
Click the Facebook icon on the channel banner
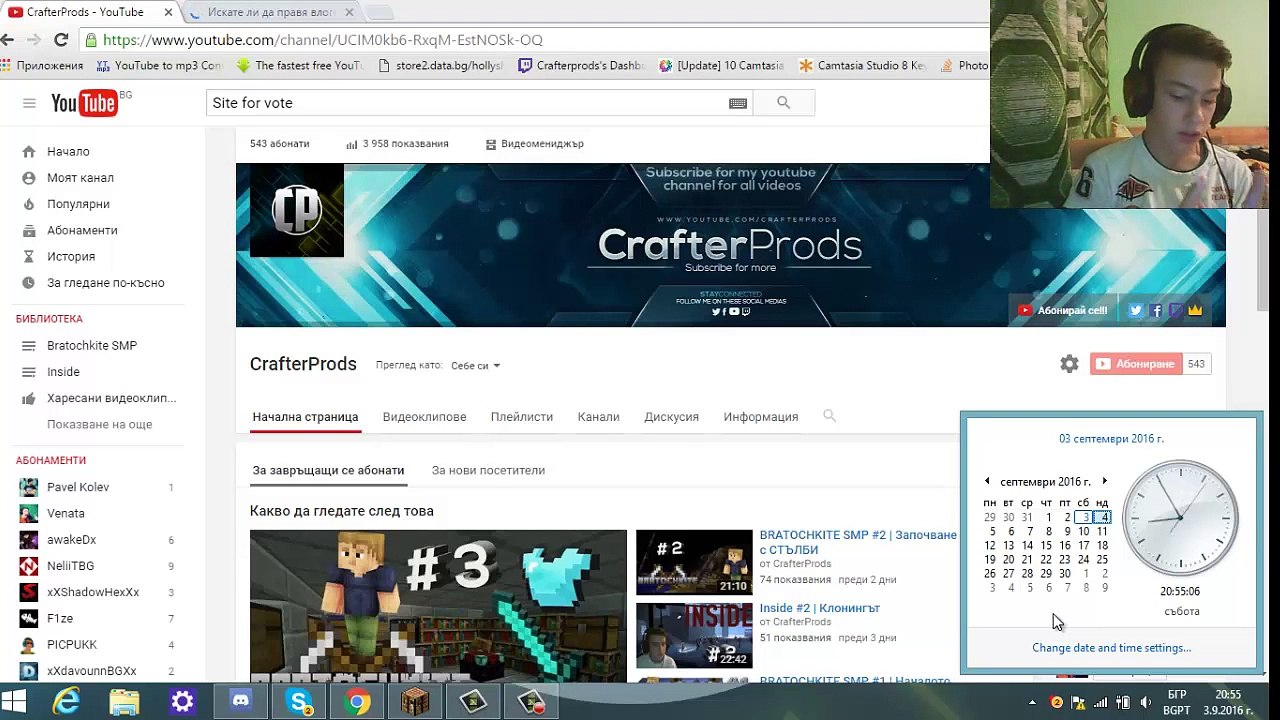[x=1156, y=311]
